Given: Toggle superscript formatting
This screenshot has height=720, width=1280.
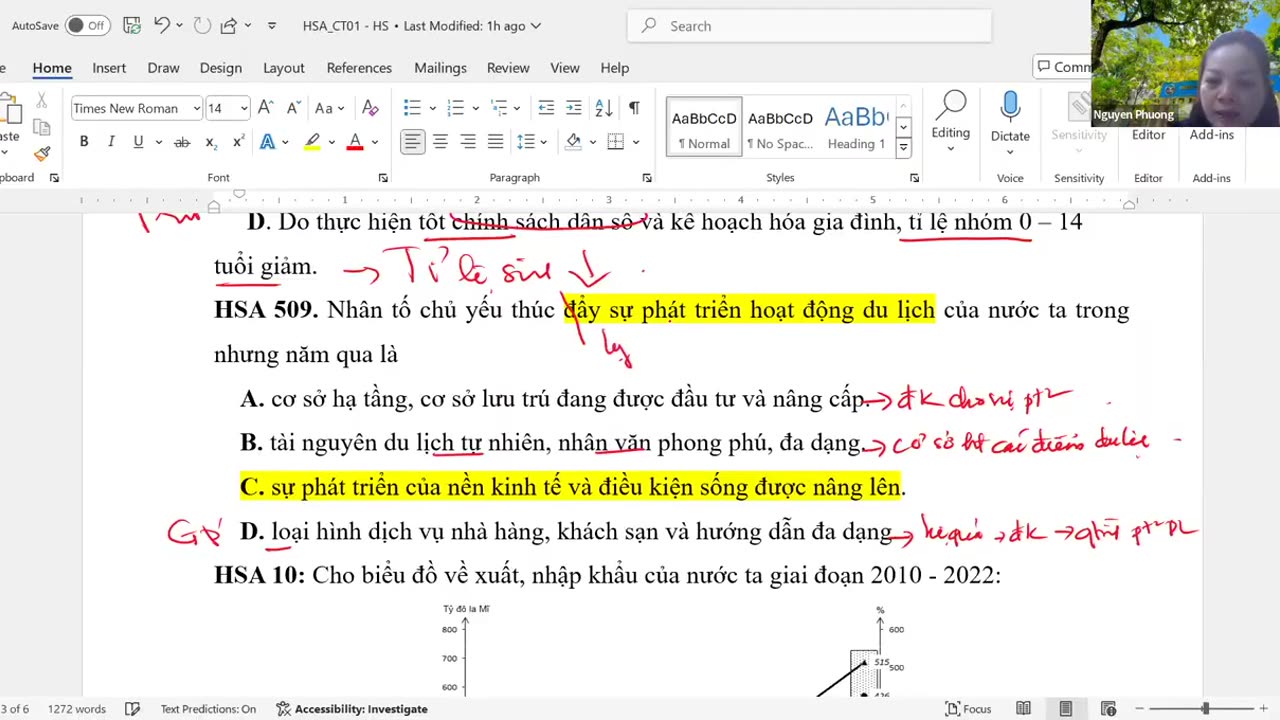Looking at the screenshot, I should point(238,142).
